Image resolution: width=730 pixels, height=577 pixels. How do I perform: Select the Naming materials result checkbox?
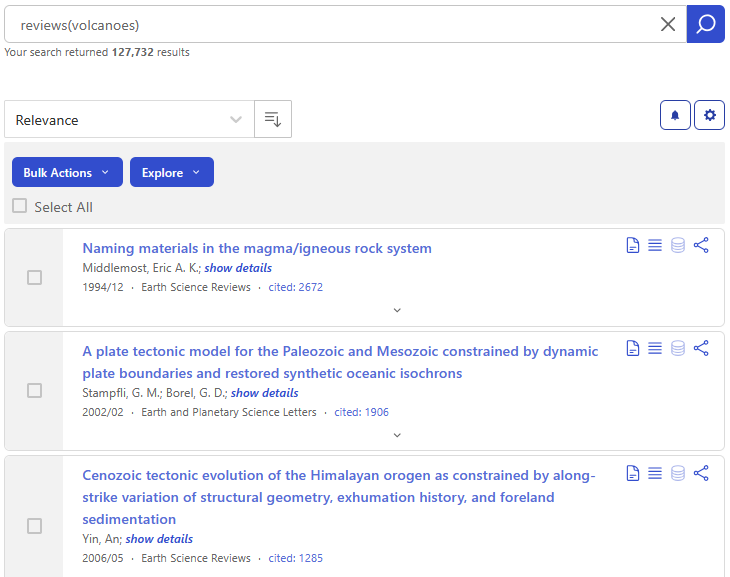click(34, 278)
